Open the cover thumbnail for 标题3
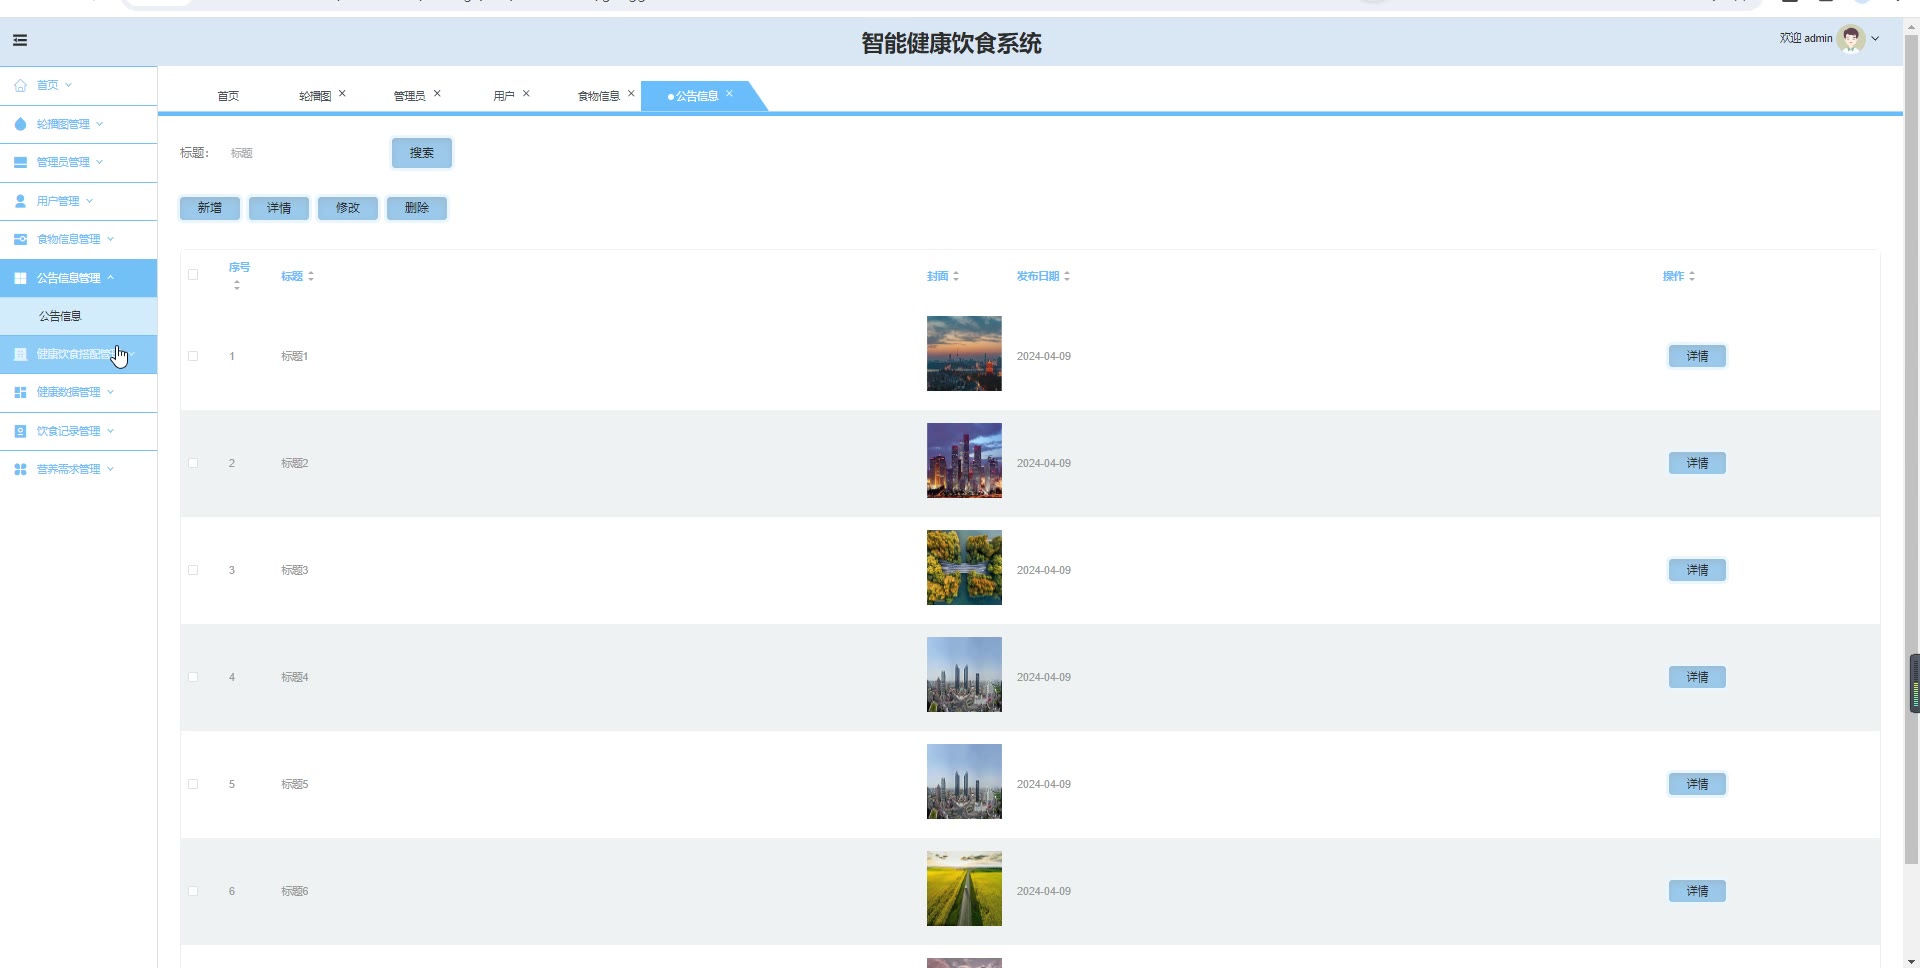This screenshot has height=968, width=1920. click(x=964, y=568)
